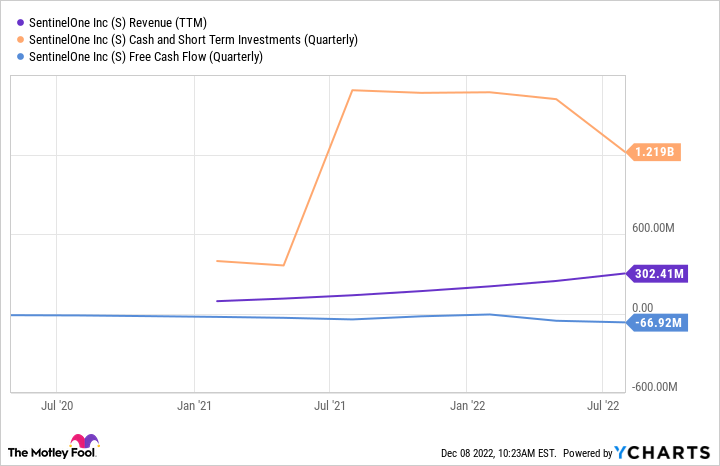The height and width of the screenshot is (466, 720).
Task: Click the blue -66.92M value tag
Action: (x=657, y=322)
